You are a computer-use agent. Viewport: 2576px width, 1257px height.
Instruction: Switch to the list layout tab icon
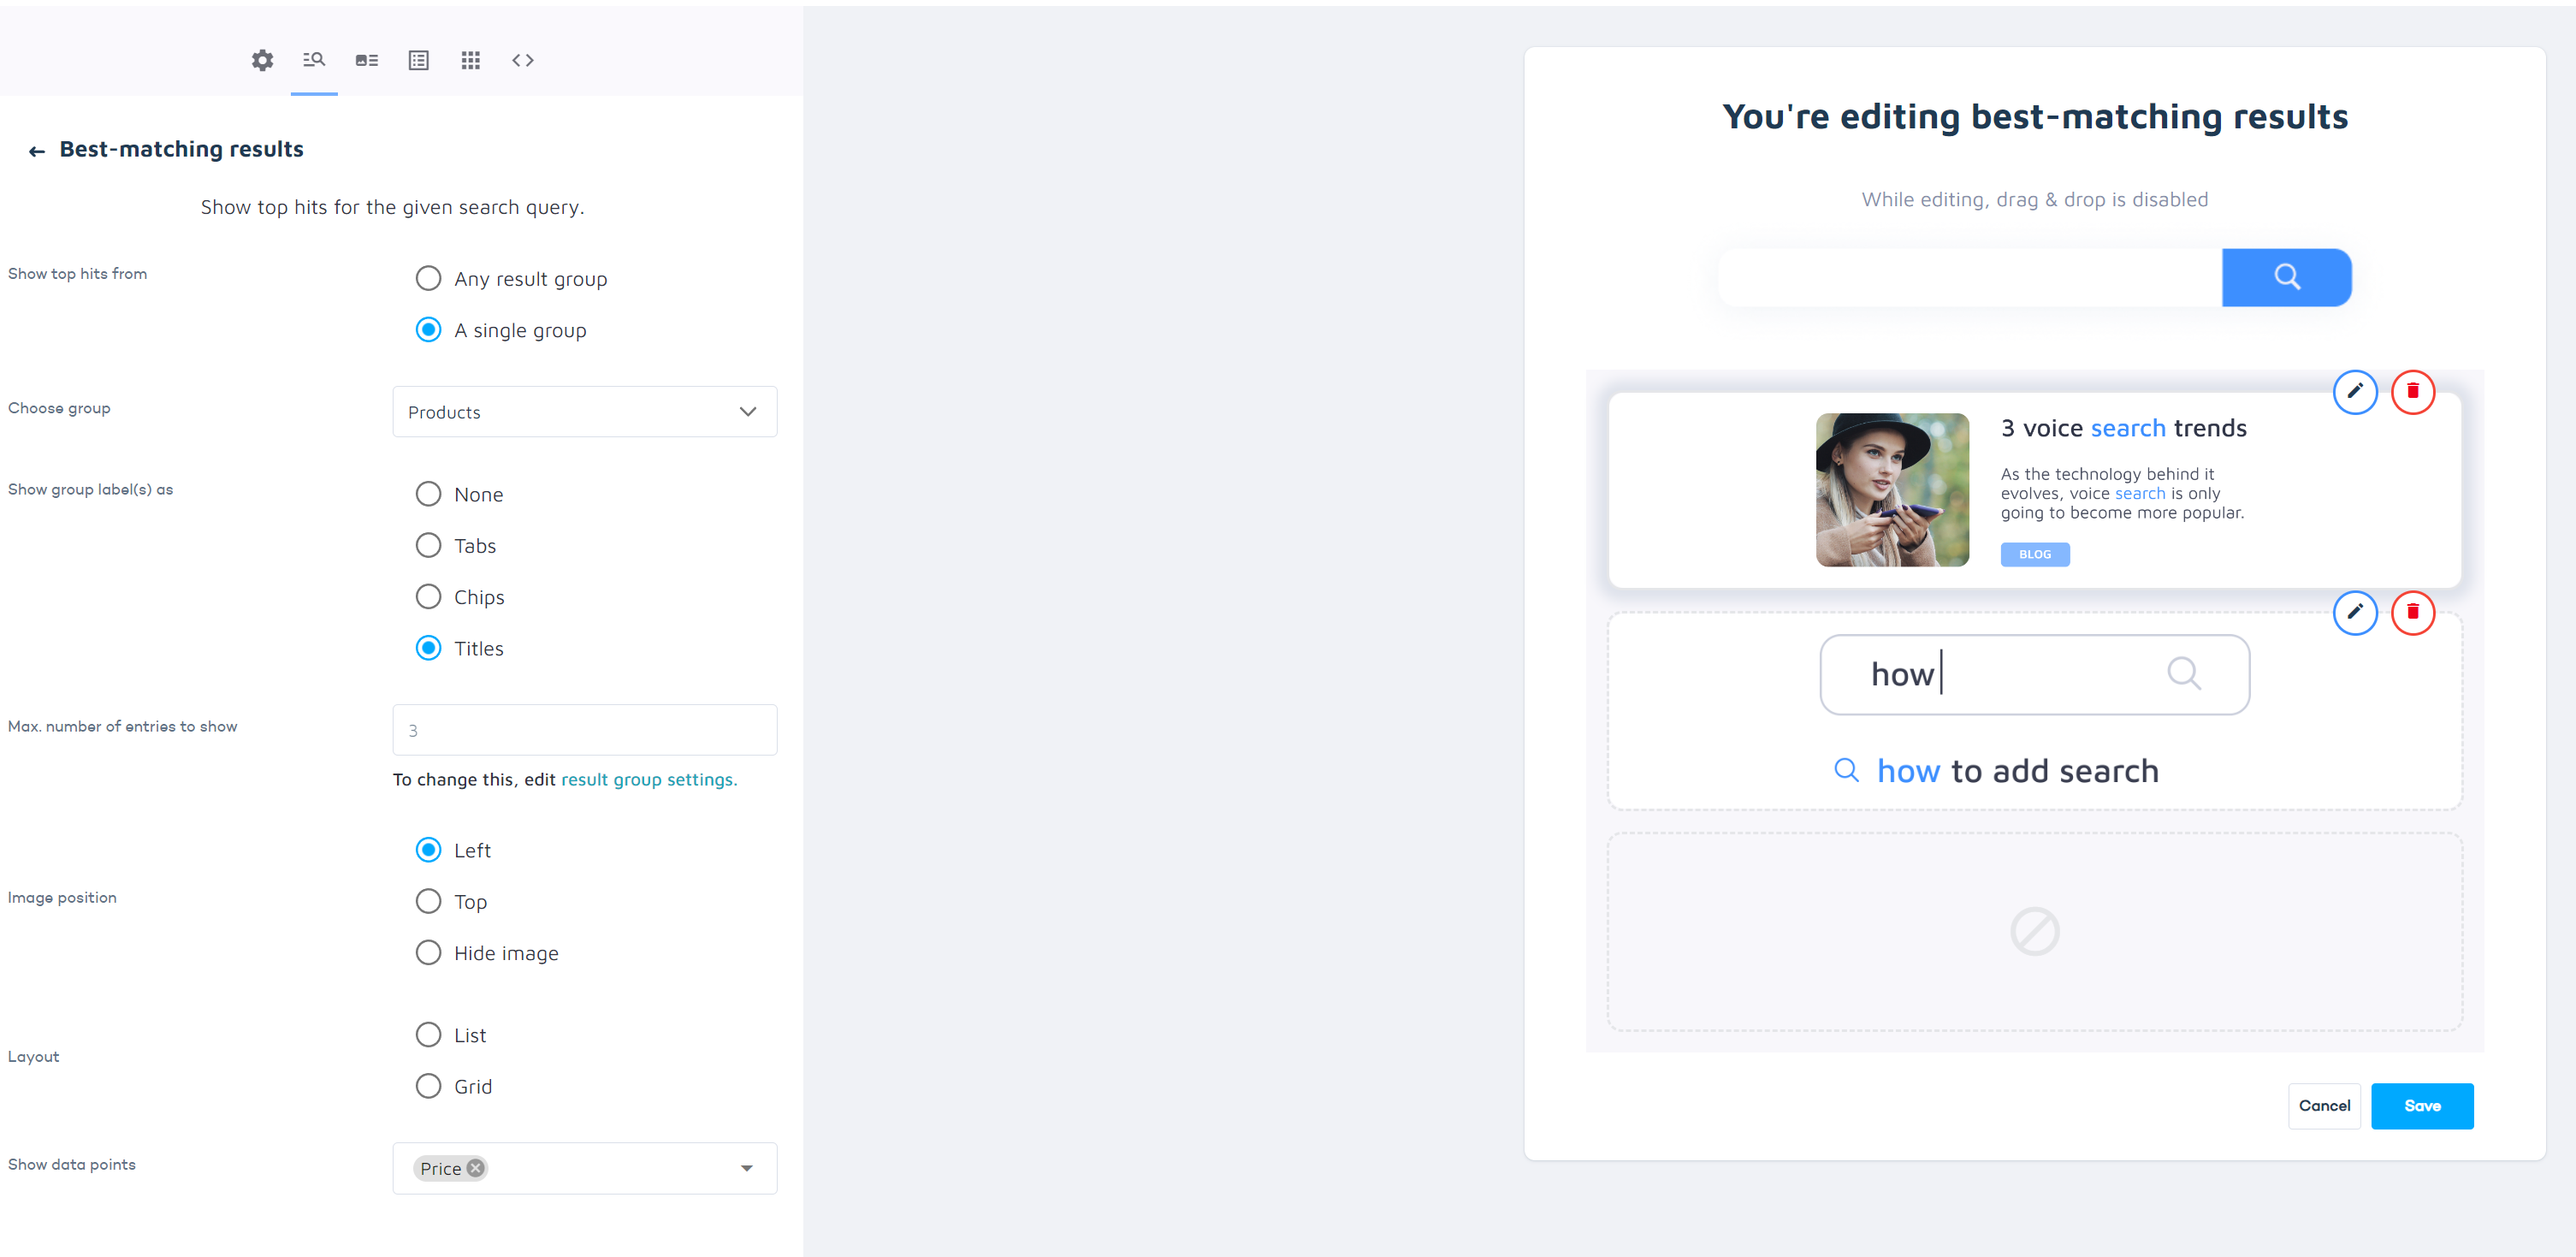(419, 60)
